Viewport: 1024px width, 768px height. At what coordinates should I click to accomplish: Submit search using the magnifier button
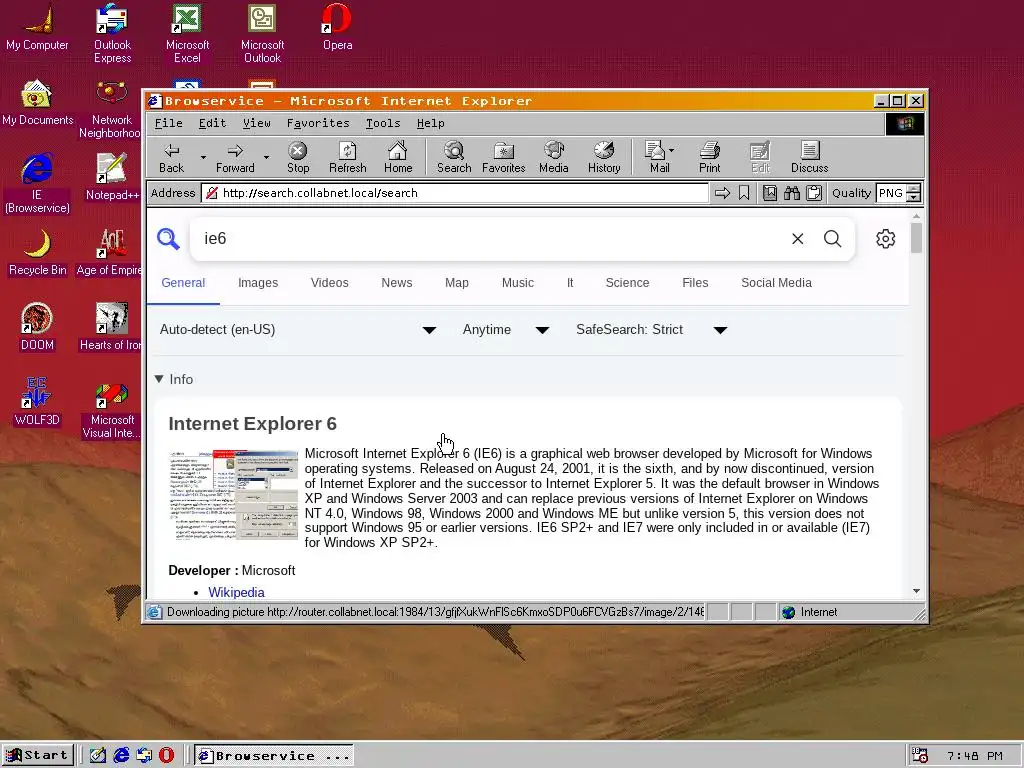(833, 239)
